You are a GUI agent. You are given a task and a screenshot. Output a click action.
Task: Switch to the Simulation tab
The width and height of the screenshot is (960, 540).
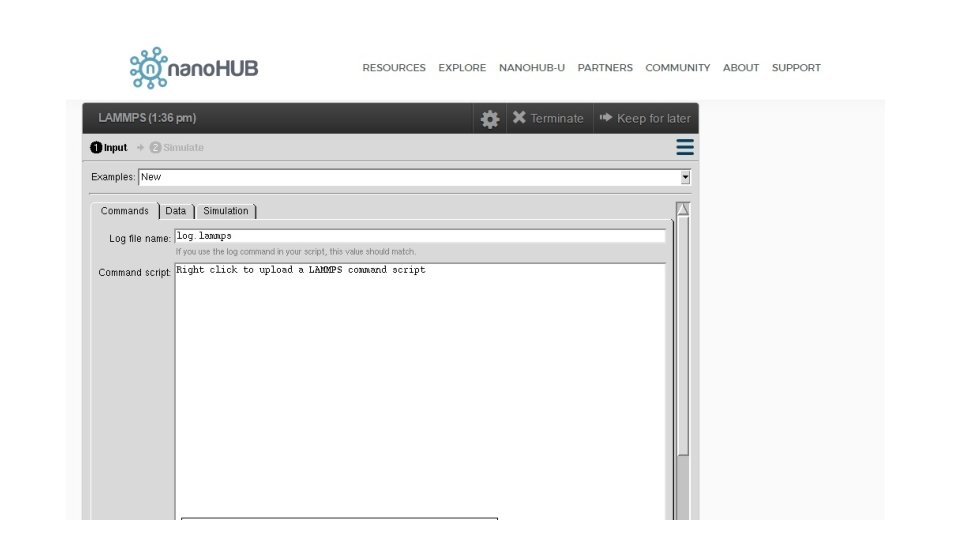226,211
